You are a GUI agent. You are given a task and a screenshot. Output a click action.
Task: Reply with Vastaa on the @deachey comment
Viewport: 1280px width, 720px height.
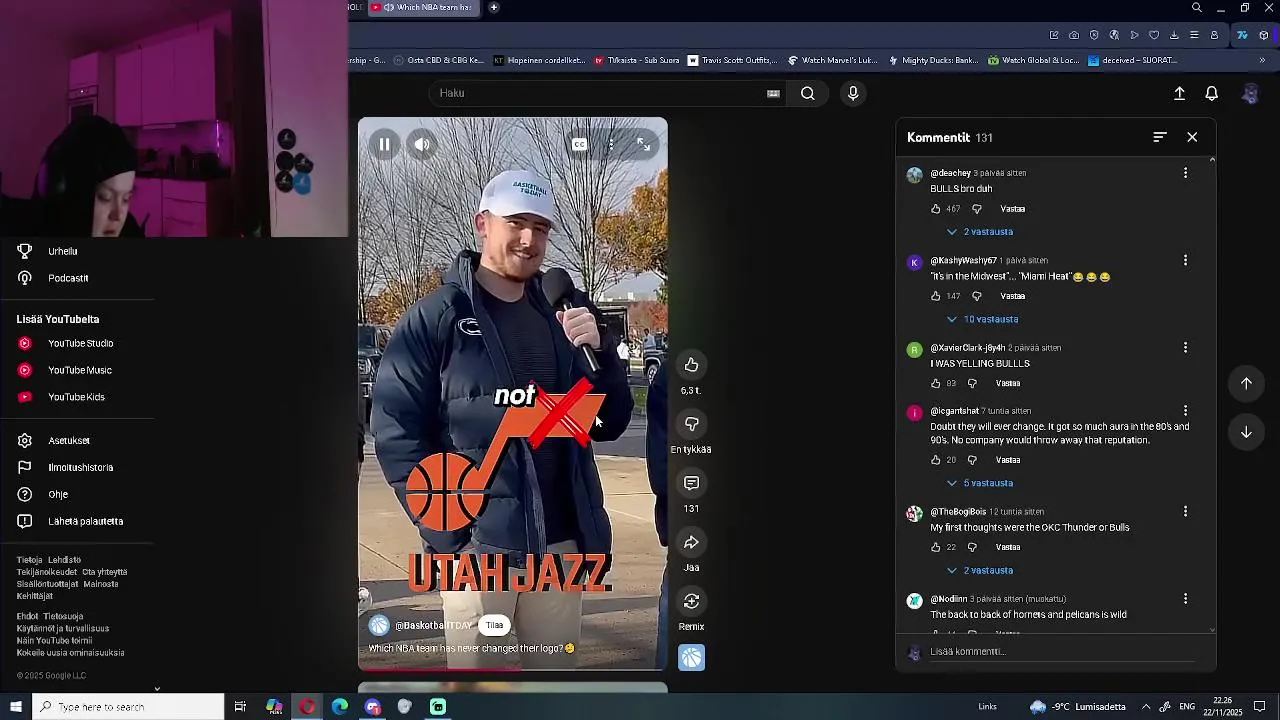1013,209
